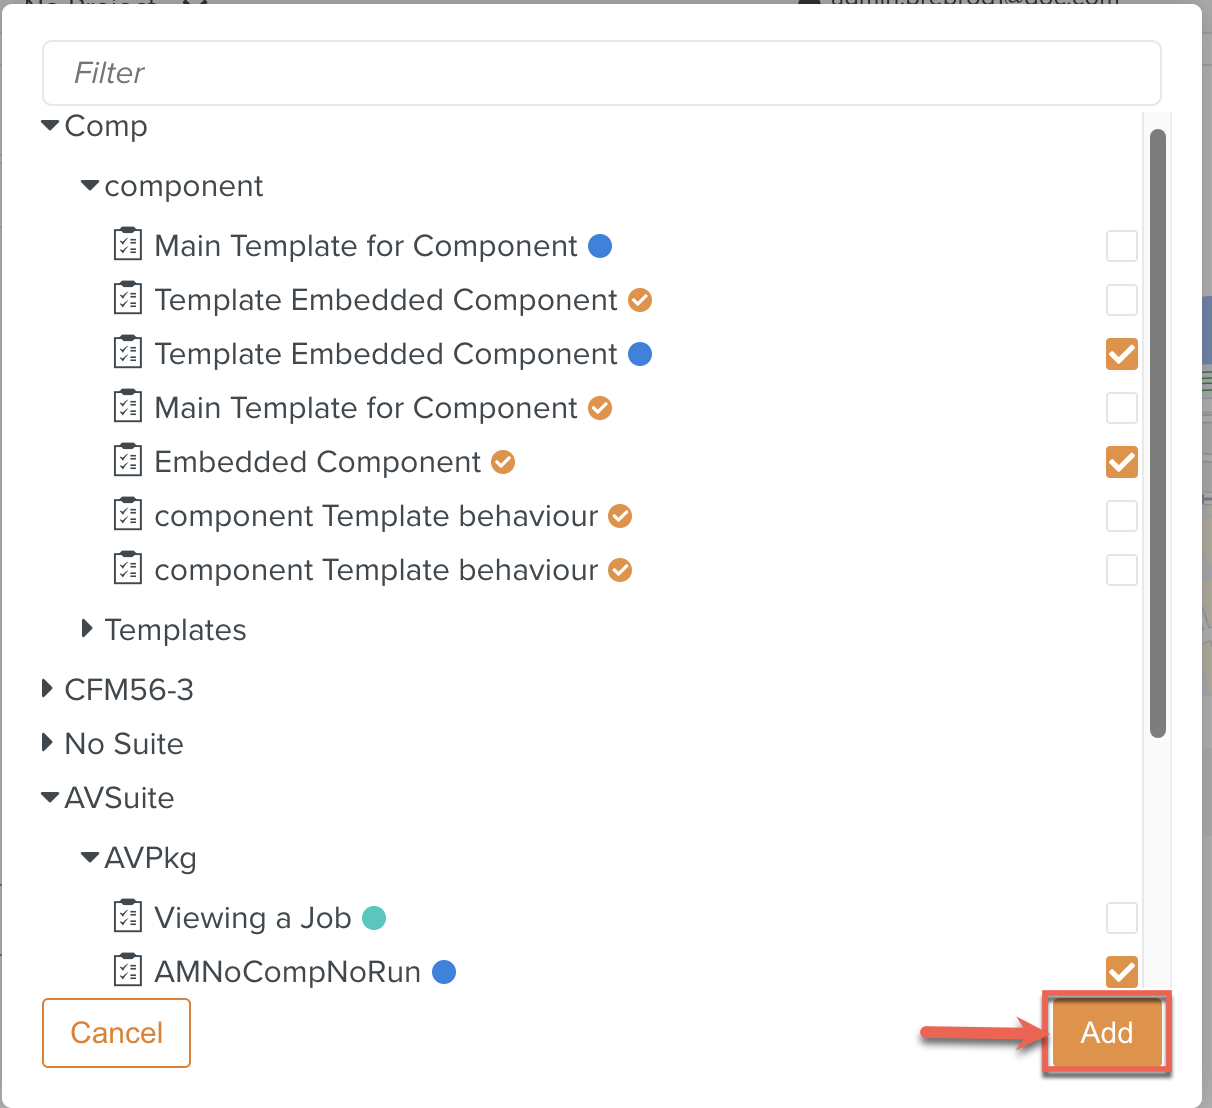Click orange check badge after Embedded Component

503,462
